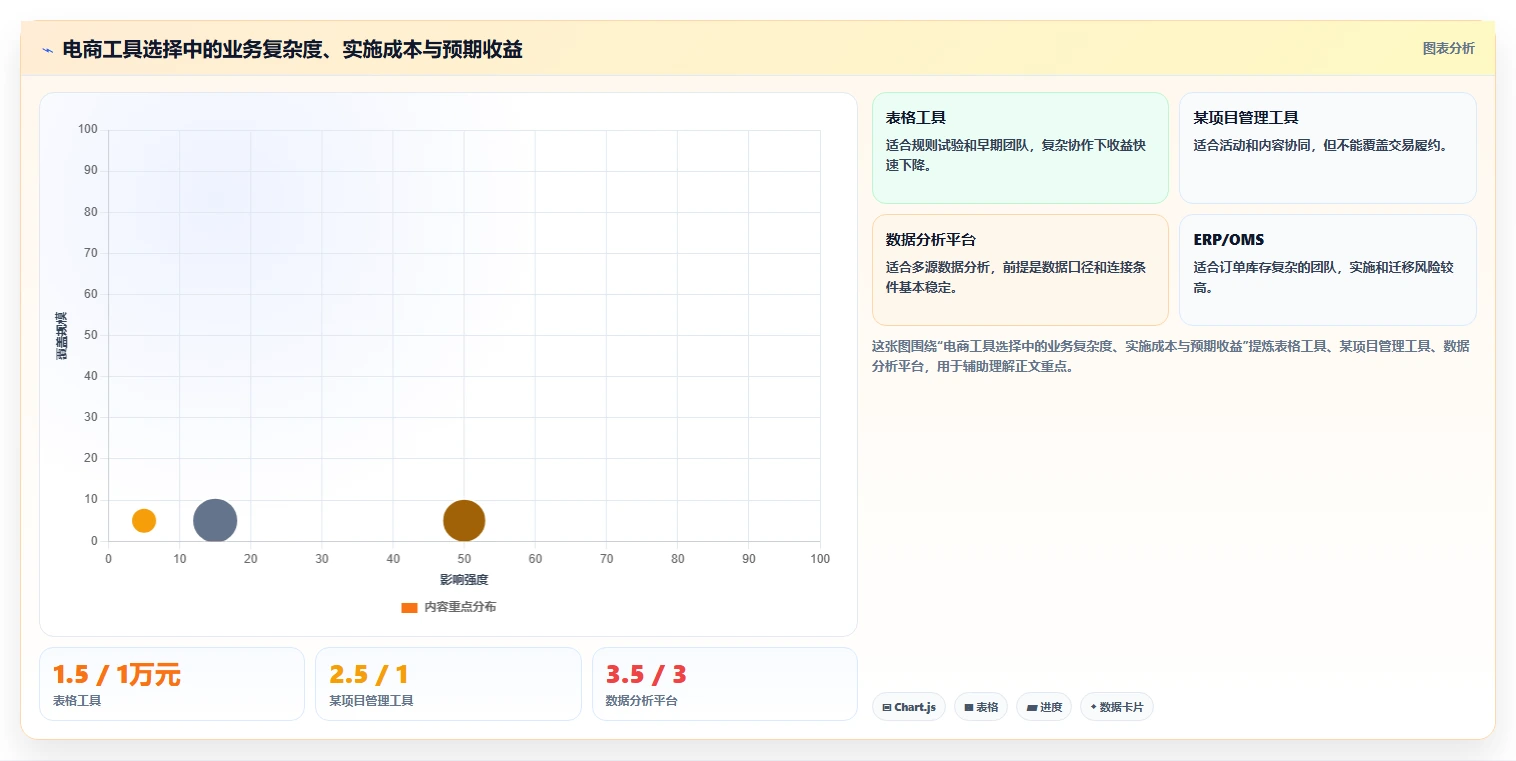Open the 某项目管理工具 description card
Screen dimensions: 1516x761
1328,148
